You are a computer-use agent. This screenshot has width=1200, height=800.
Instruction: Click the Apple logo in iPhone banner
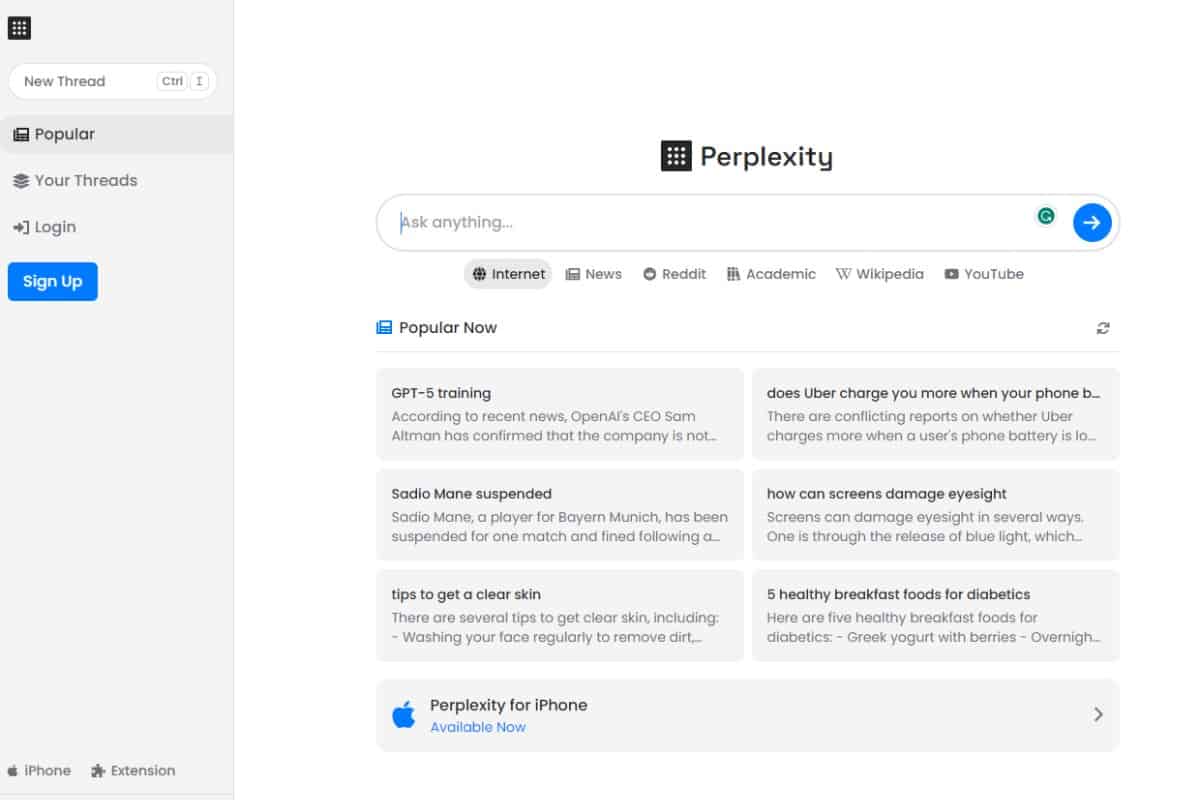[404, 715]
